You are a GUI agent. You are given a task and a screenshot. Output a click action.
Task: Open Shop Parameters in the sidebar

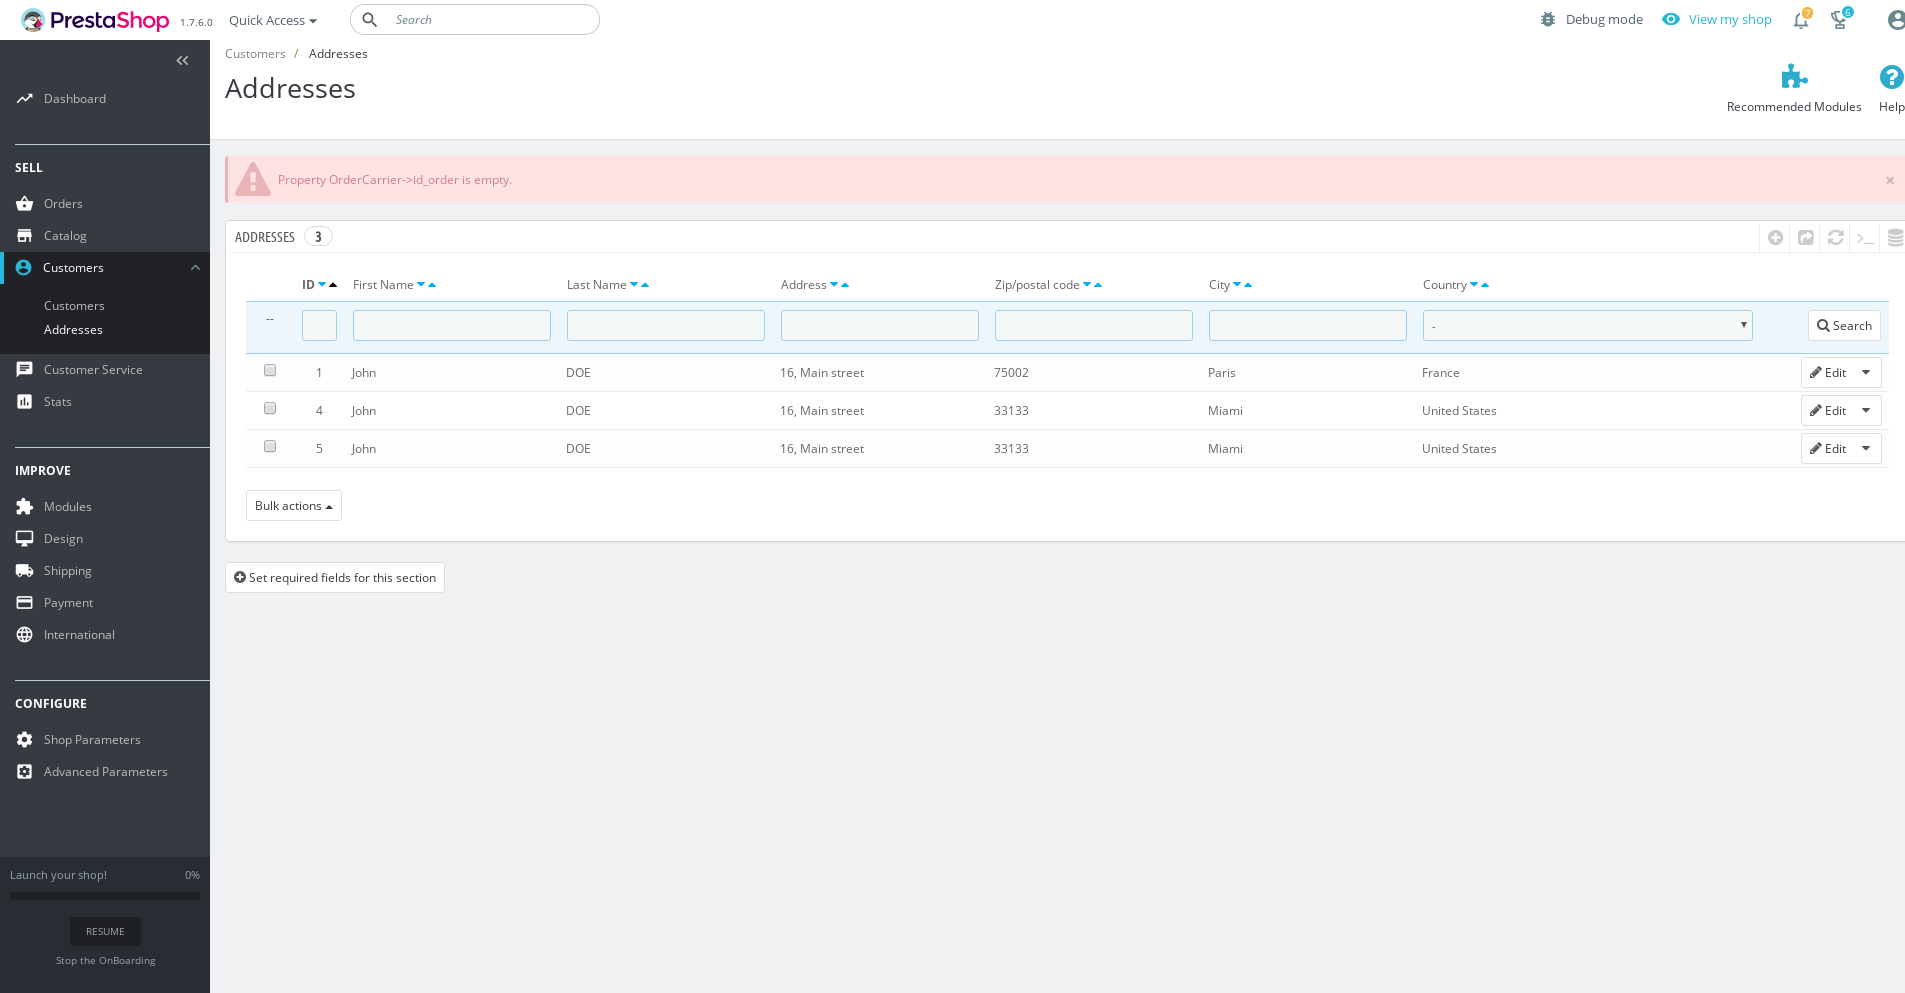pyautogui.click(x=92, y=740)
